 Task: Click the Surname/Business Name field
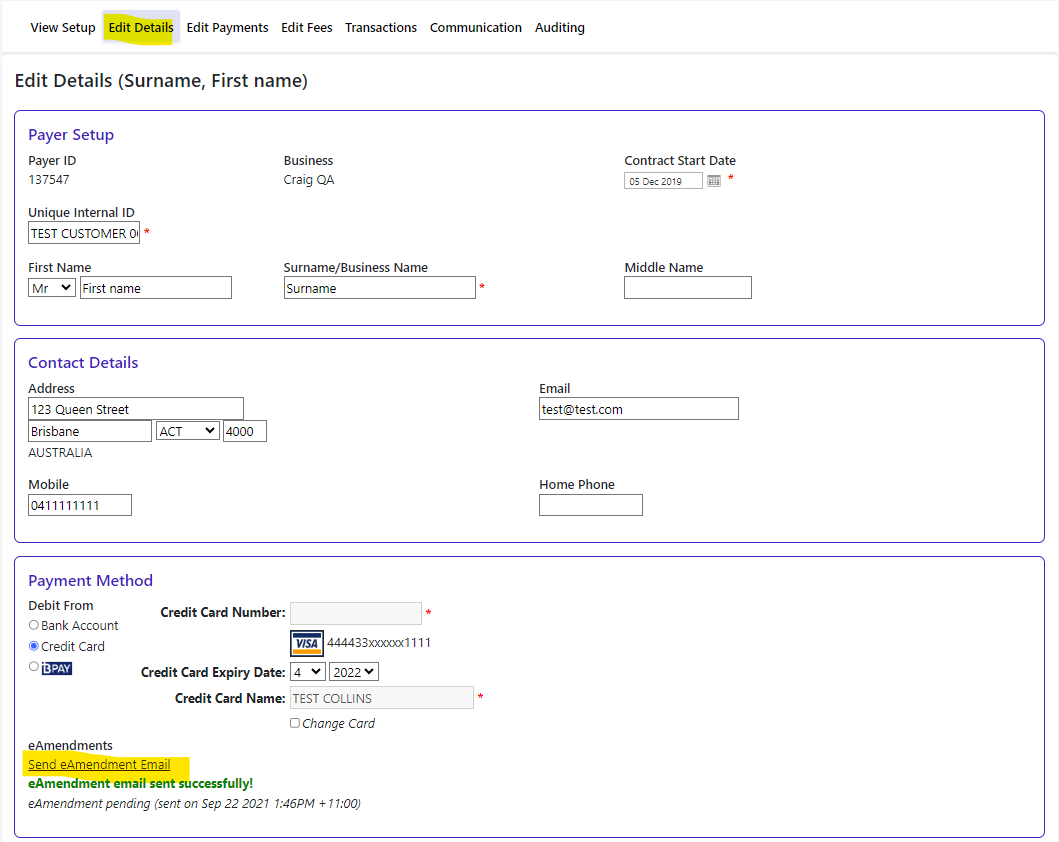tap(379, 288)
